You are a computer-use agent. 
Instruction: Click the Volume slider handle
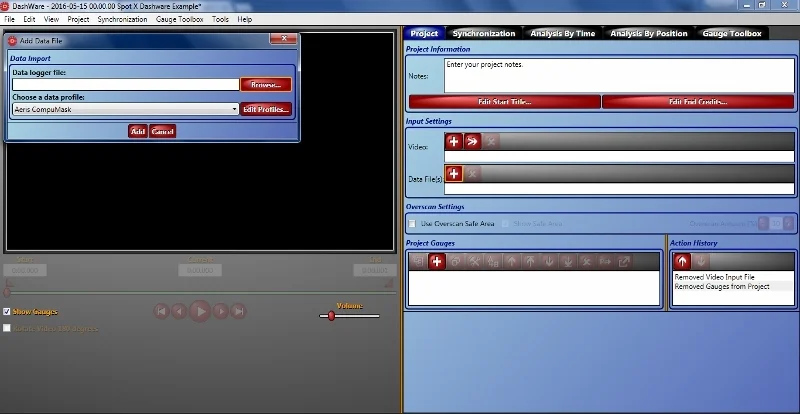[x=332, y=316]
